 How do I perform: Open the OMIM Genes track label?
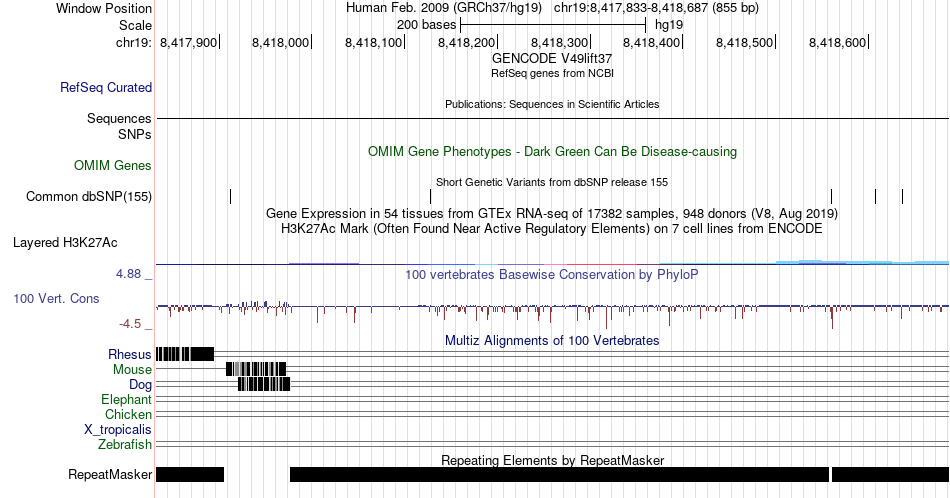[x=113, y=165]
